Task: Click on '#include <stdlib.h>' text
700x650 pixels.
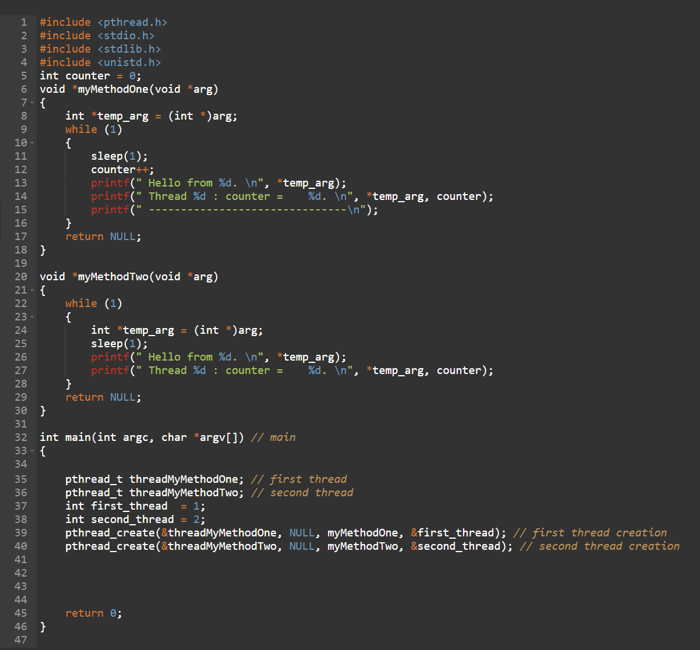Action: [x=100, y=49]
